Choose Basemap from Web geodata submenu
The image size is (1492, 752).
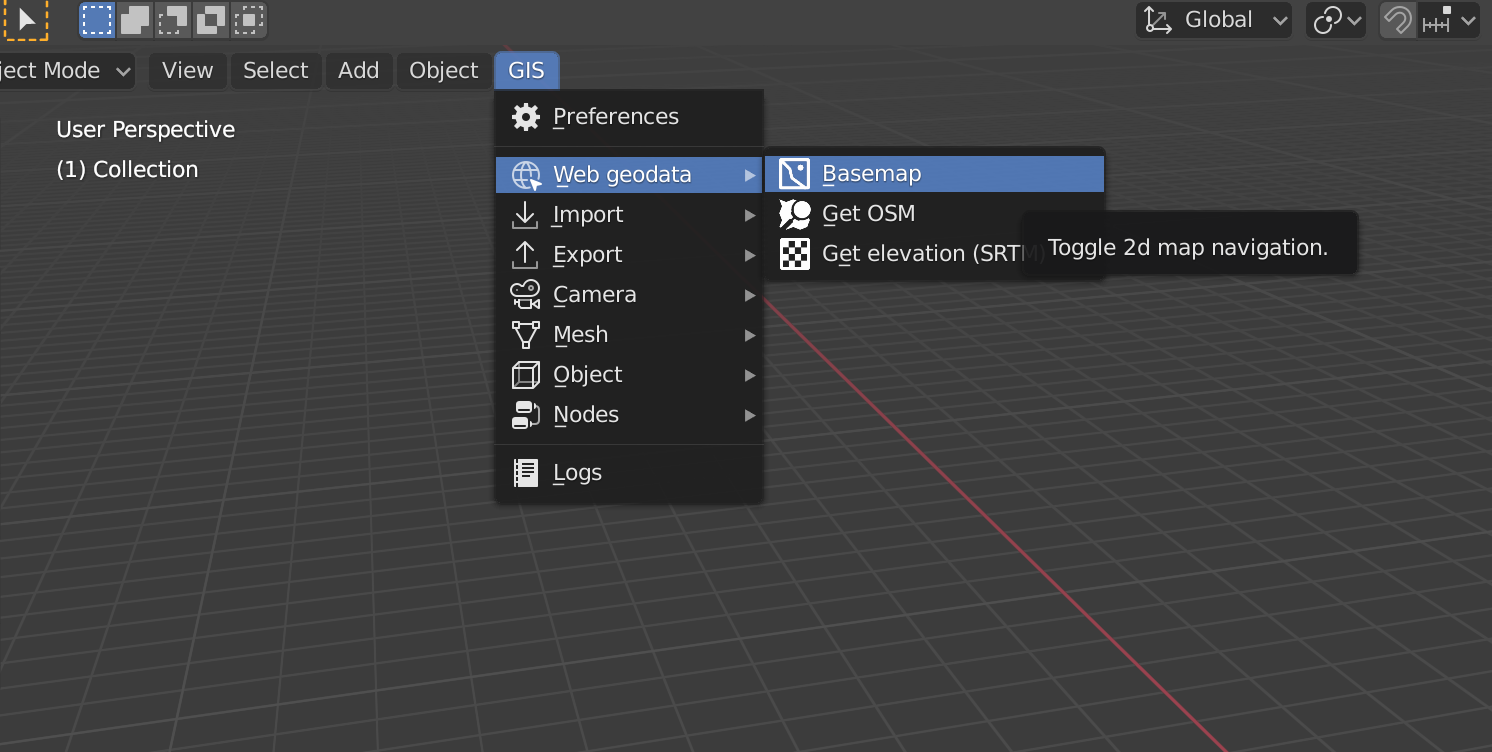coord(934,174)
